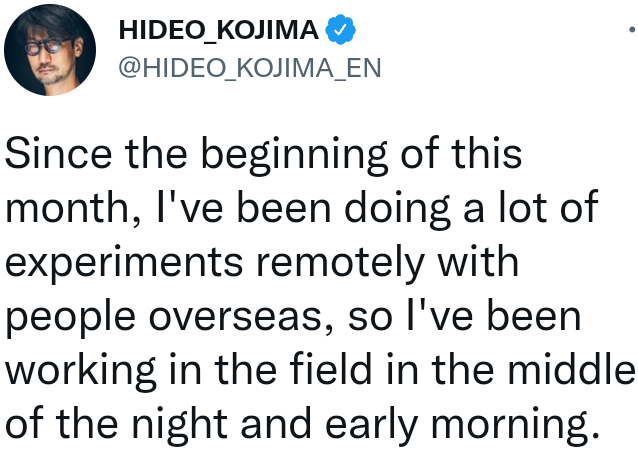Click the word "people" in the tweet
638x450 pixels.
click(70, 319)
